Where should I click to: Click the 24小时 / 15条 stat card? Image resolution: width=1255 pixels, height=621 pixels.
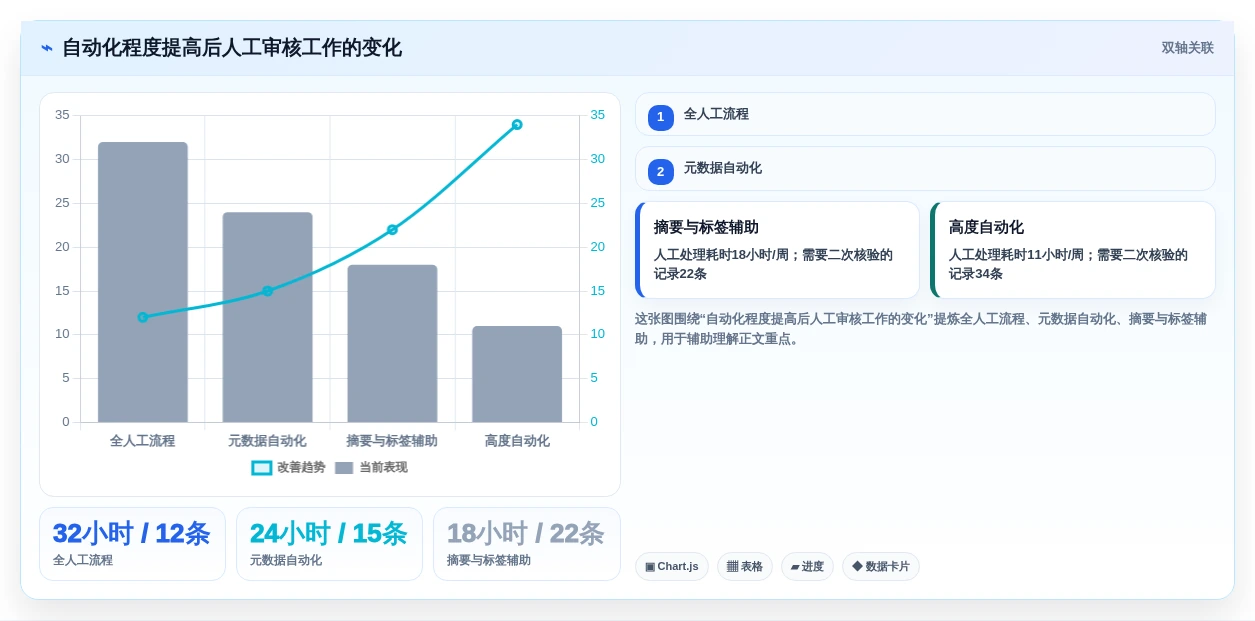pos(329,544)
